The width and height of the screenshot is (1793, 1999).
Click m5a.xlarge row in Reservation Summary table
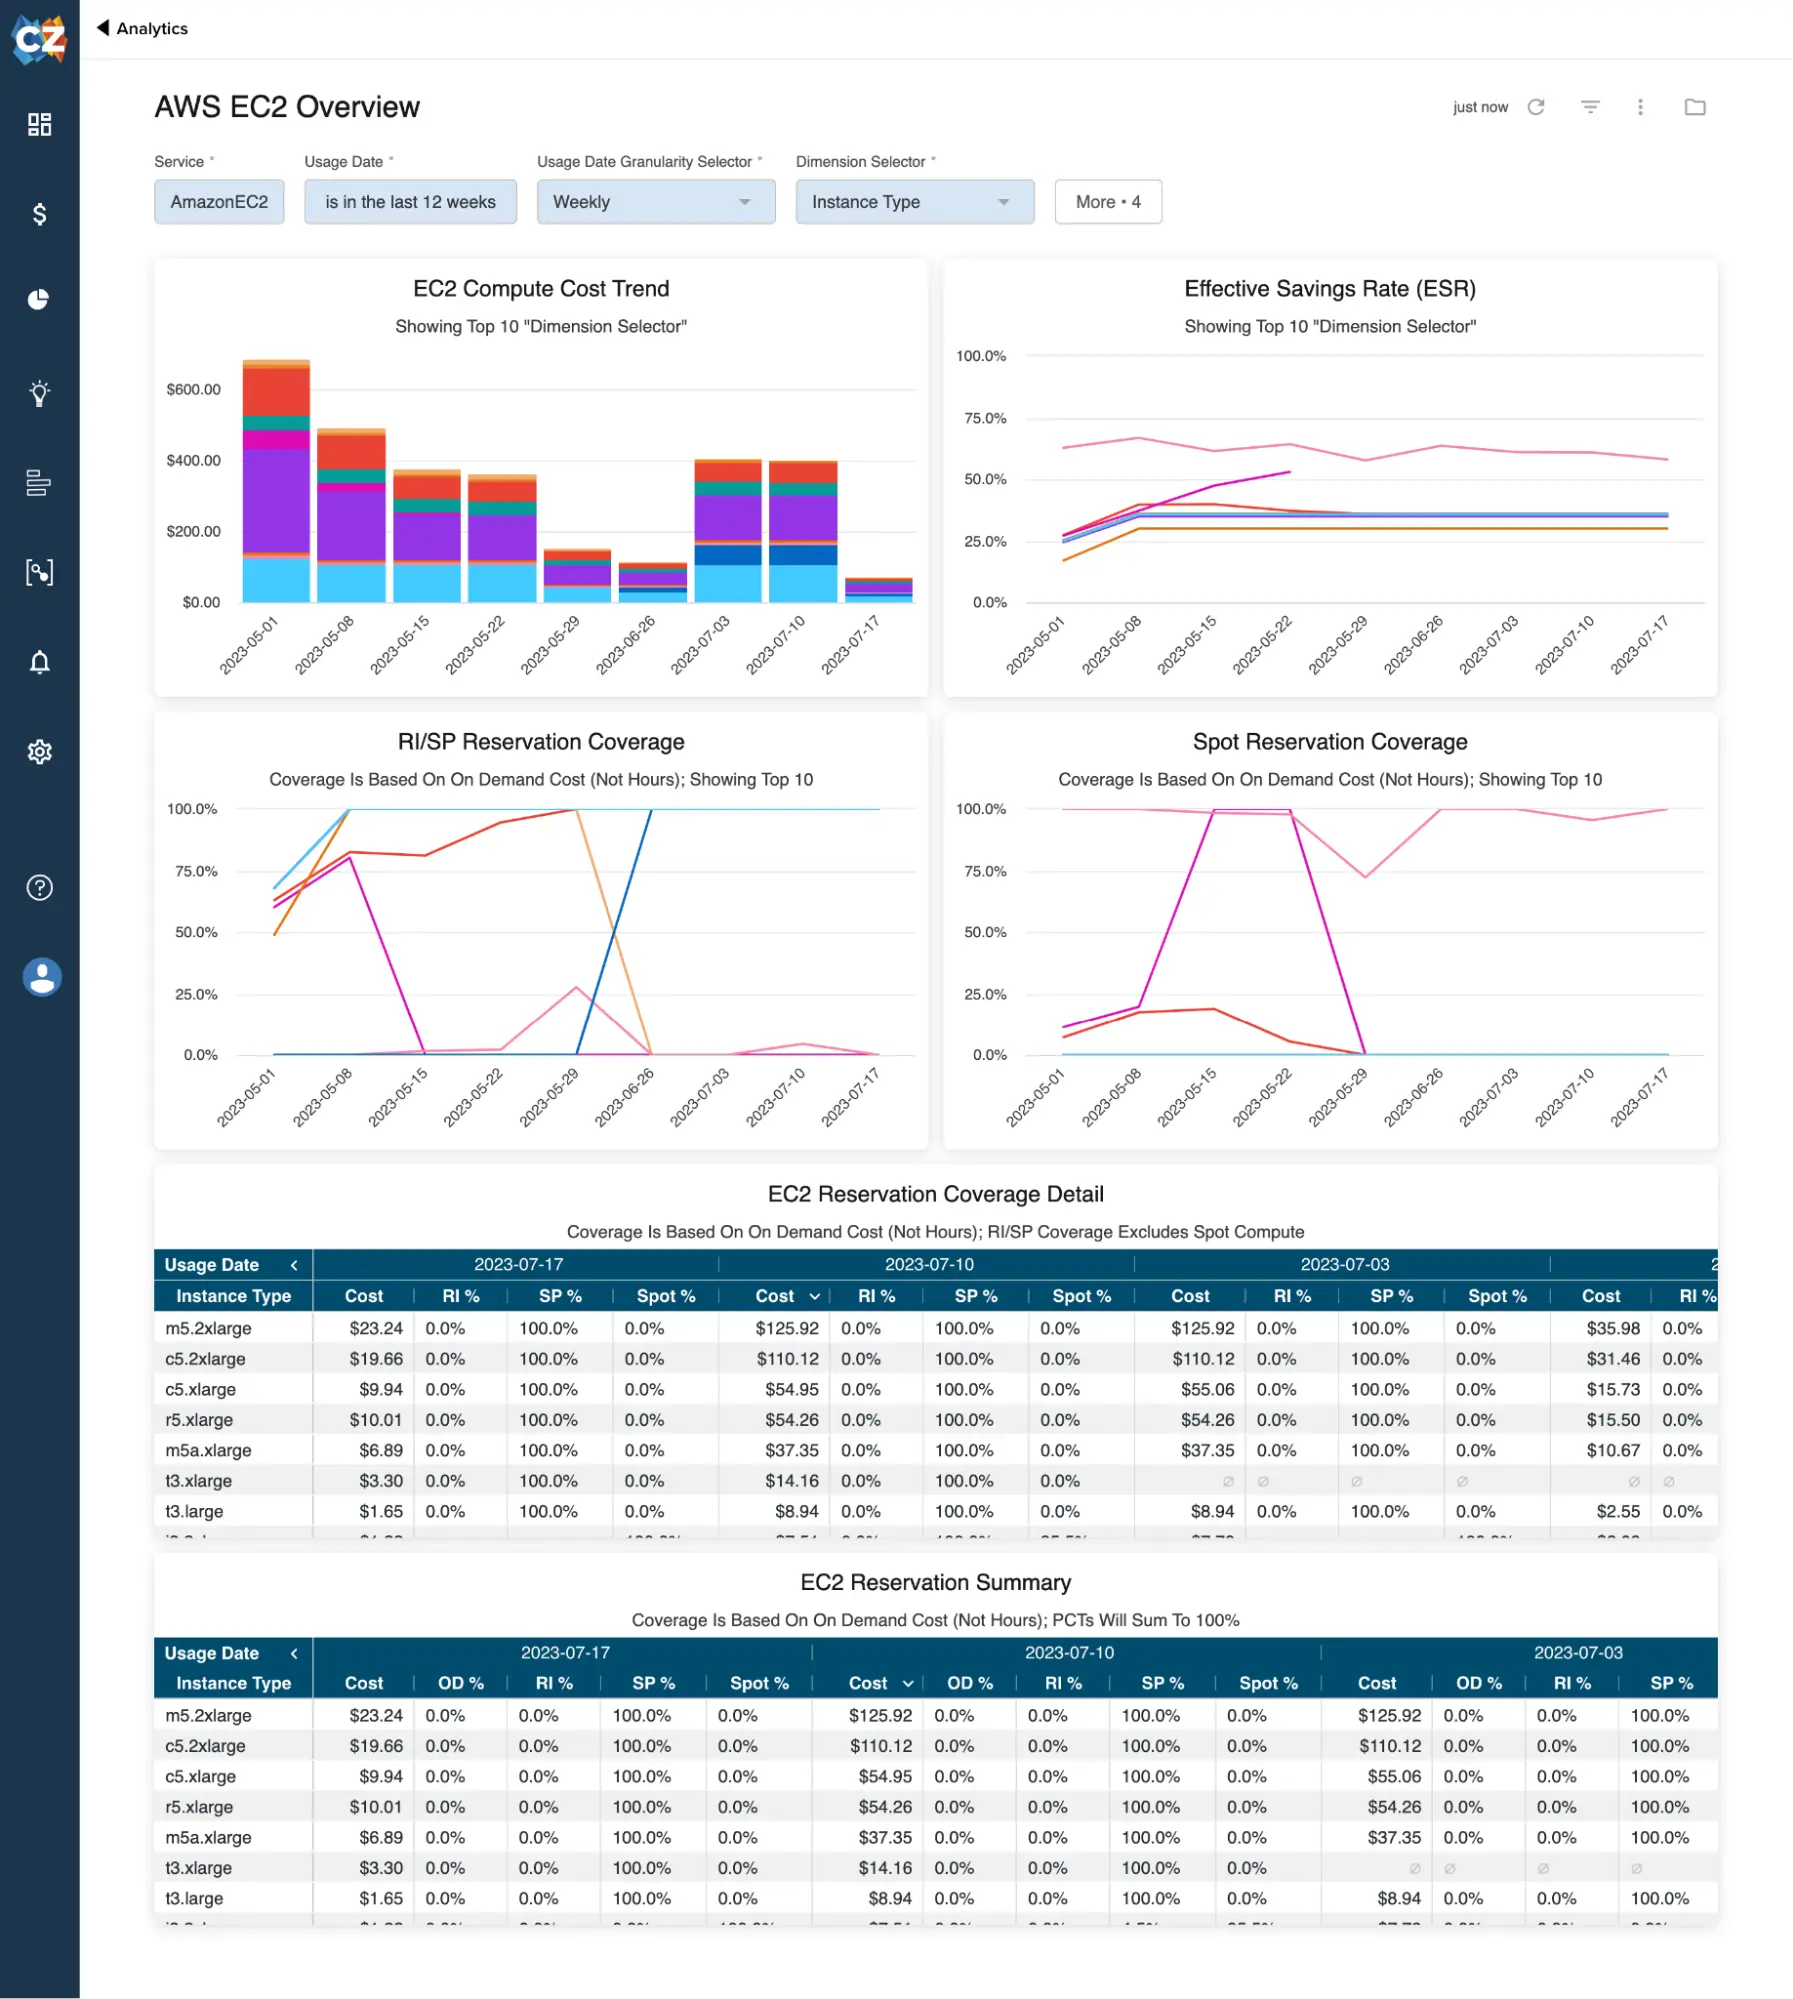(935, 1838)
